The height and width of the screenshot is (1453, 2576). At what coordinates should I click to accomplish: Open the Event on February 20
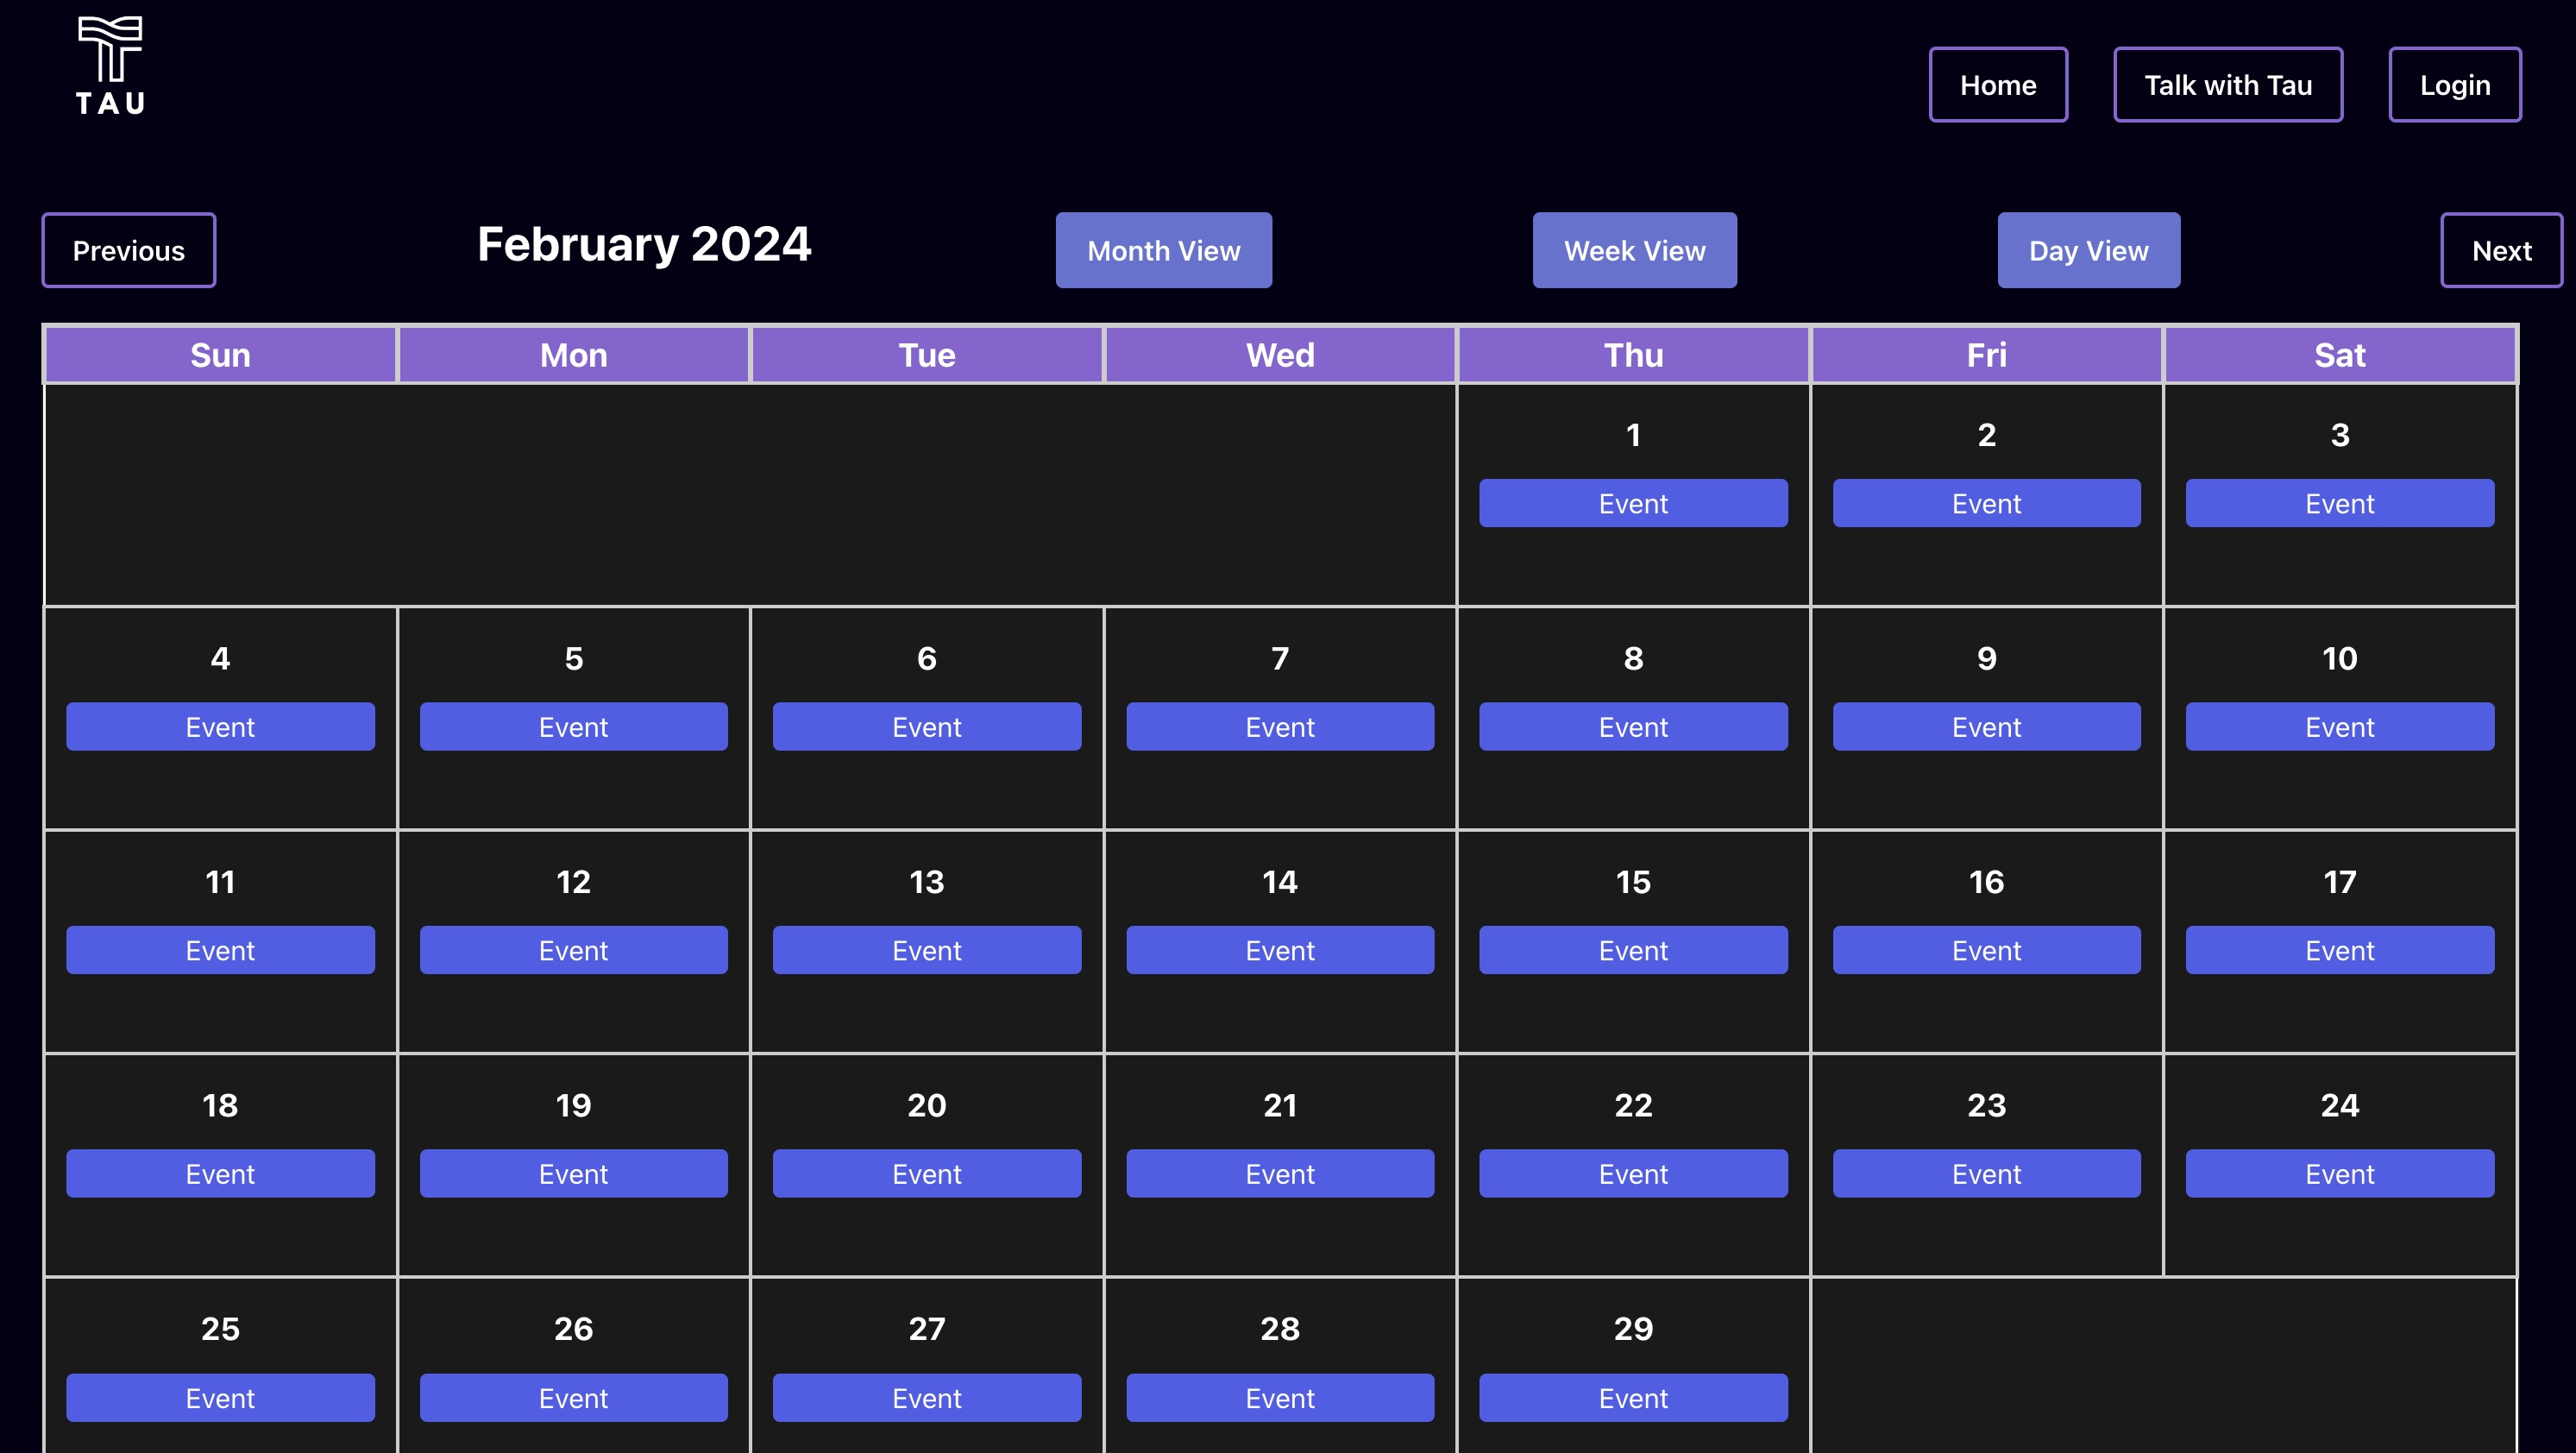tap(926, 1173)
